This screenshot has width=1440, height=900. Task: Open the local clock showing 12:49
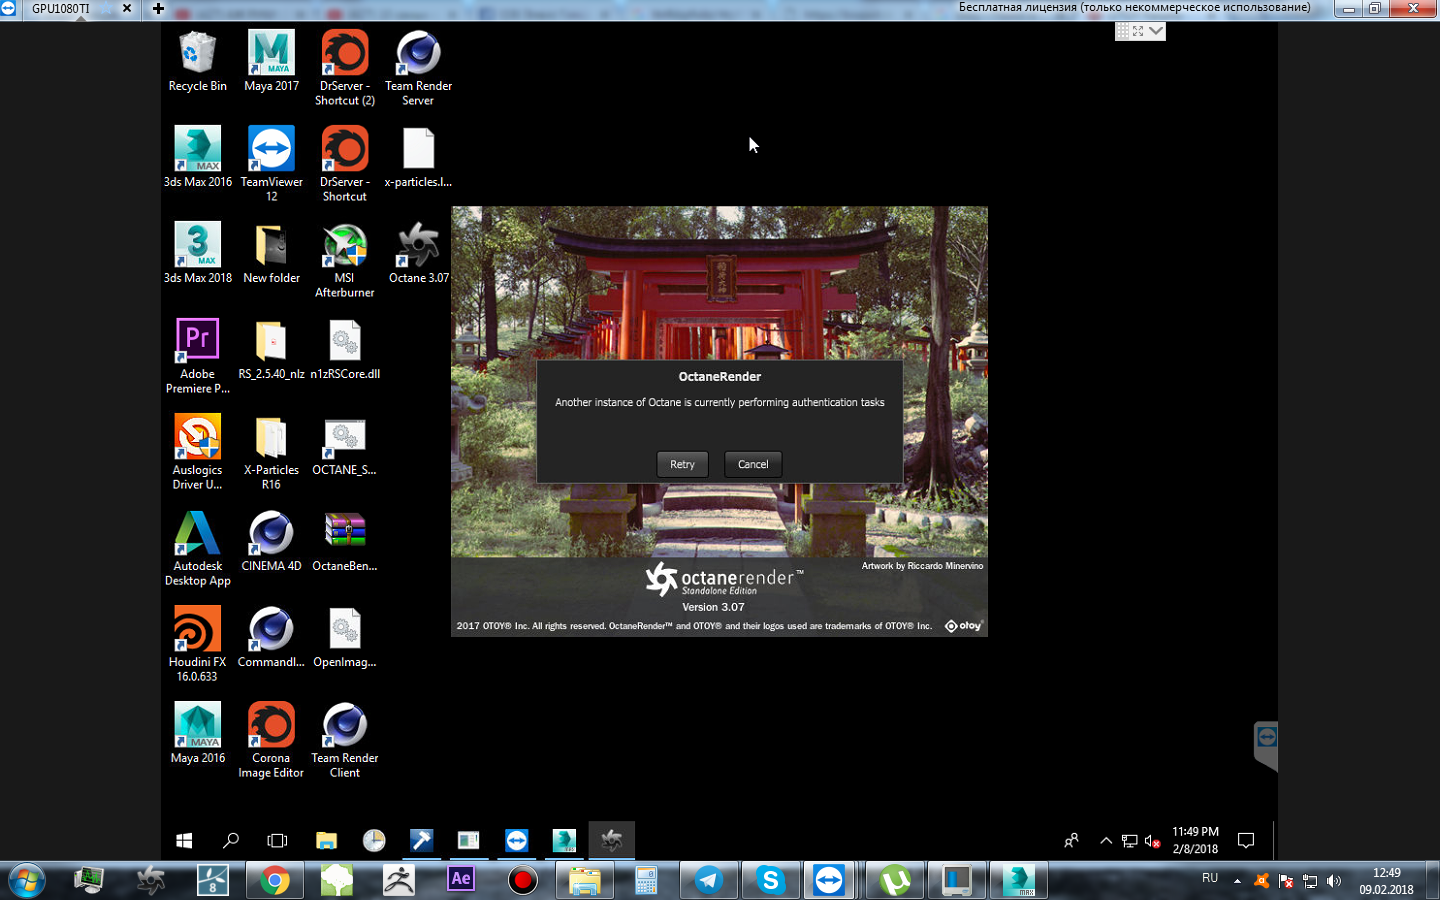tap(1386, 881)
